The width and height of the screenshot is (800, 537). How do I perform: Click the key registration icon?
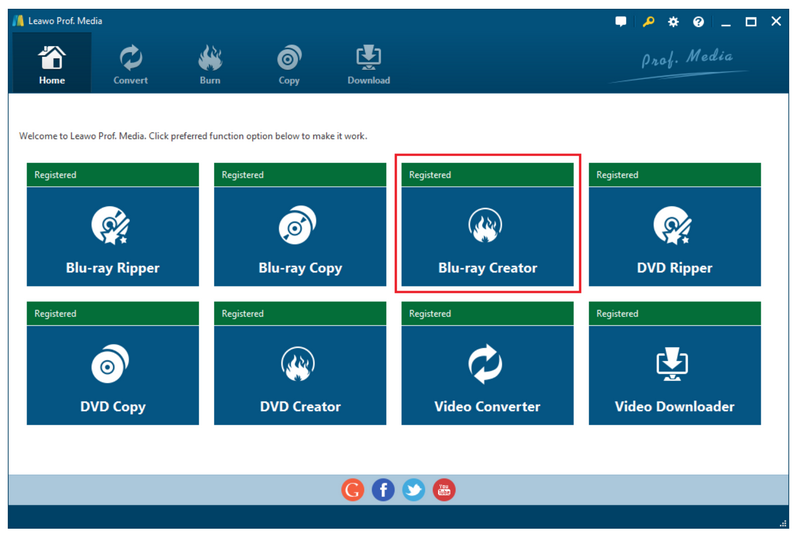(x=648, y=22)
